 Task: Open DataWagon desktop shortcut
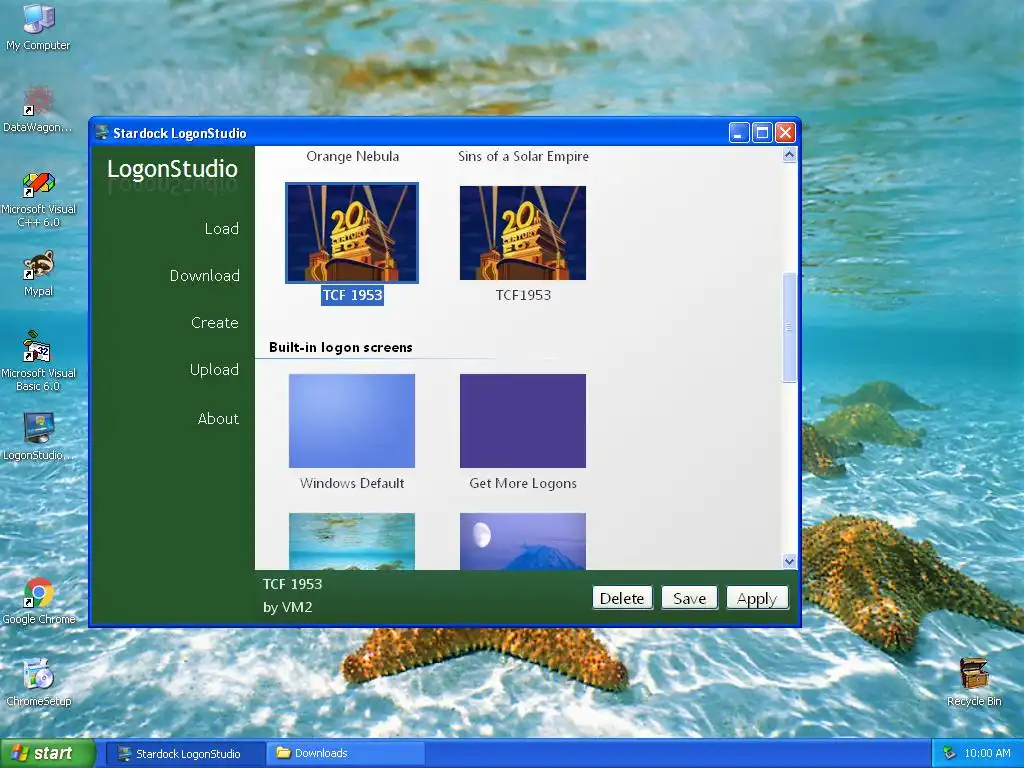[x=38, y=110]
